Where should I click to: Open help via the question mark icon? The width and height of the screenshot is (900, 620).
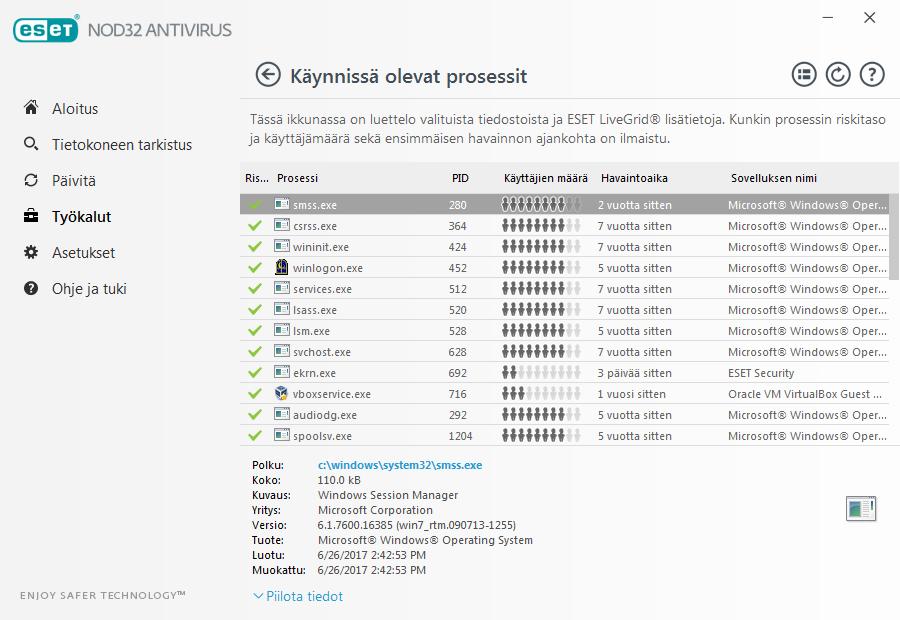(x=872, y=75)
